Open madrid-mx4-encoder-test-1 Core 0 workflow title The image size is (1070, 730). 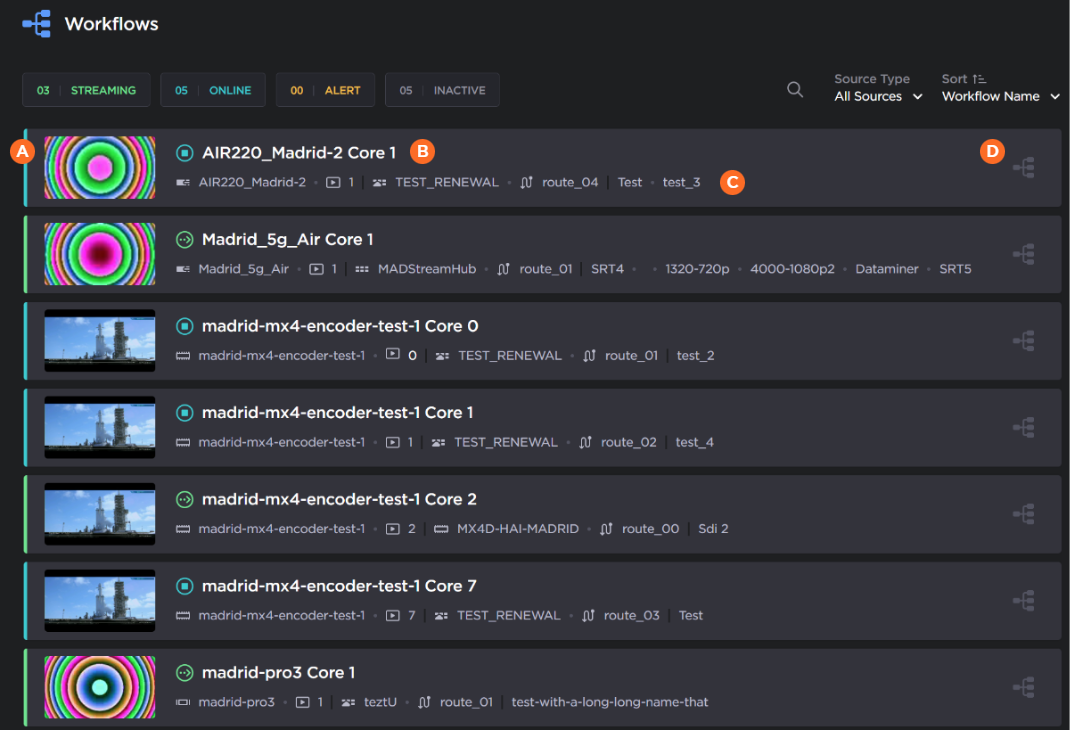coord(340,326)
